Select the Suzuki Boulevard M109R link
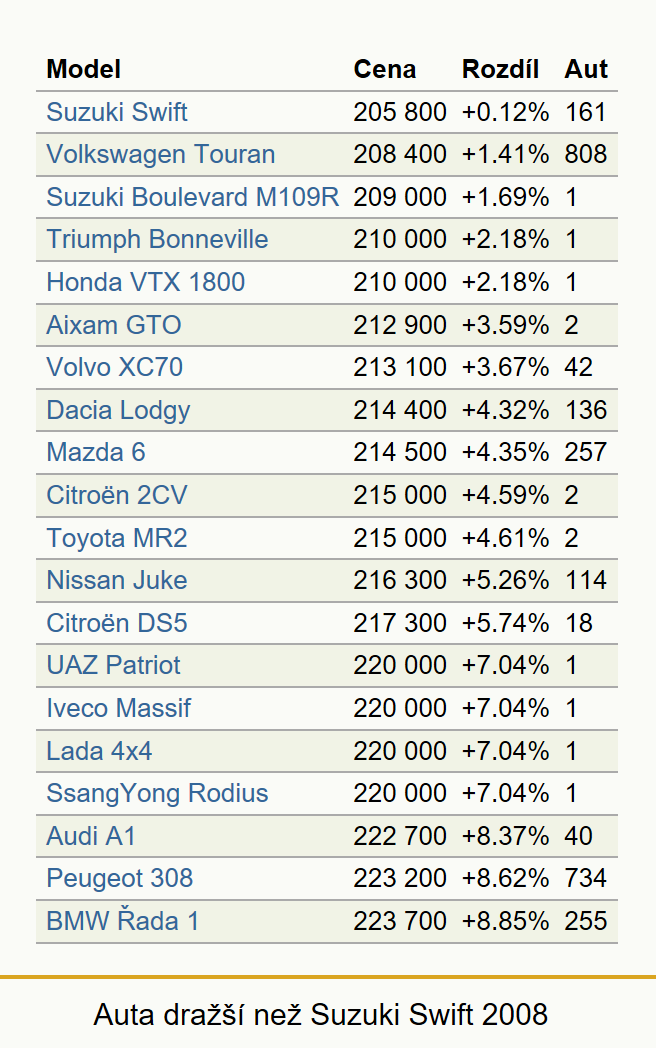This screenshot has height=1048, width=656. click(193, 197)
